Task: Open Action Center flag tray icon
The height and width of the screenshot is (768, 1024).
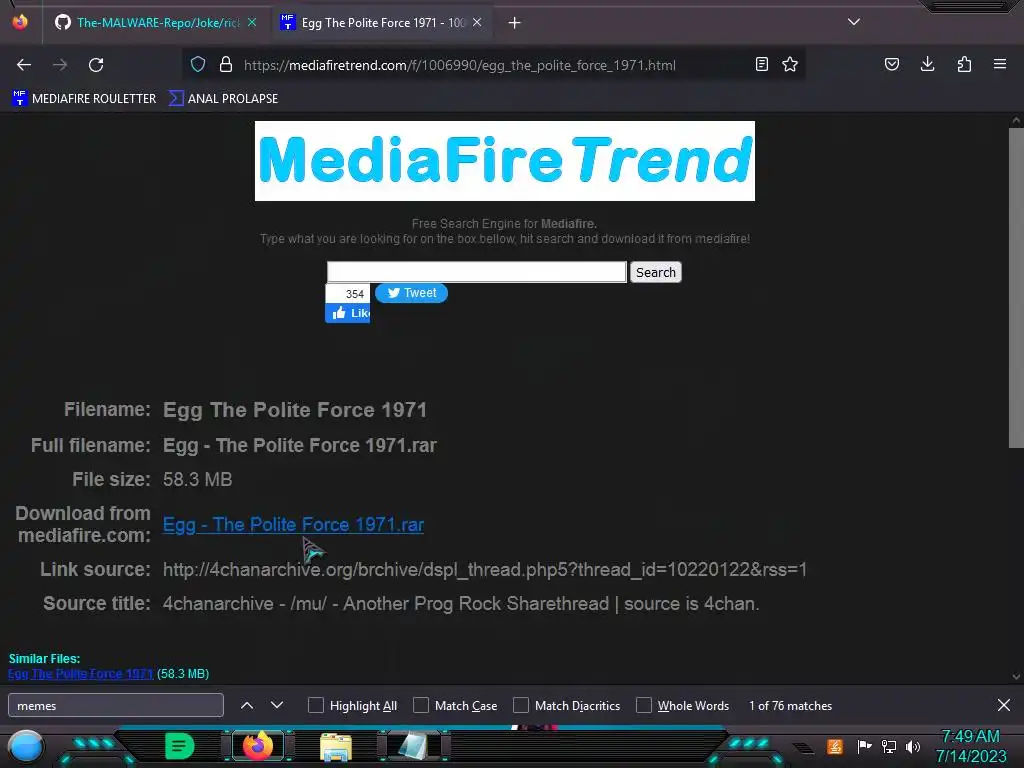Action: [x=864, y=746]
